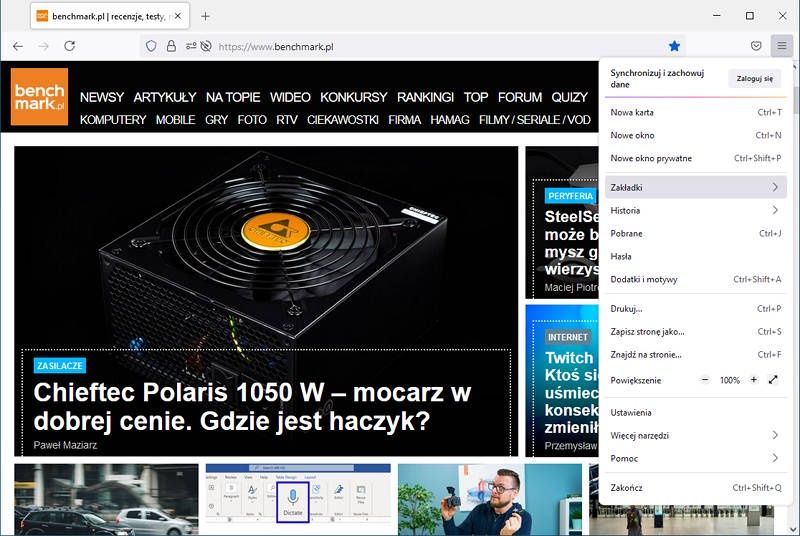The width and height of the screenshot is (800, 536).
Task: Open the CIEKAWOSTKI category link
Action: (x=343, y=120)
